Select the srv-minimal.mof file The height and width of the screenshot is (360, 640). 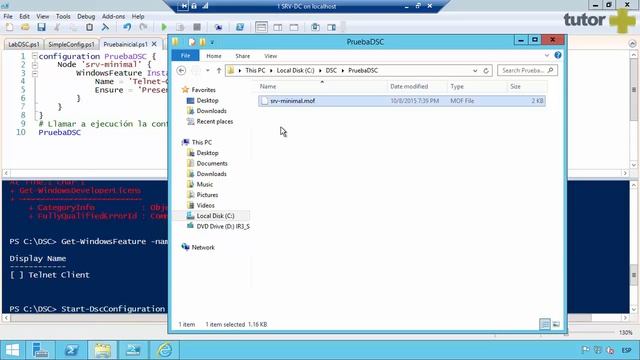point(402,101)
